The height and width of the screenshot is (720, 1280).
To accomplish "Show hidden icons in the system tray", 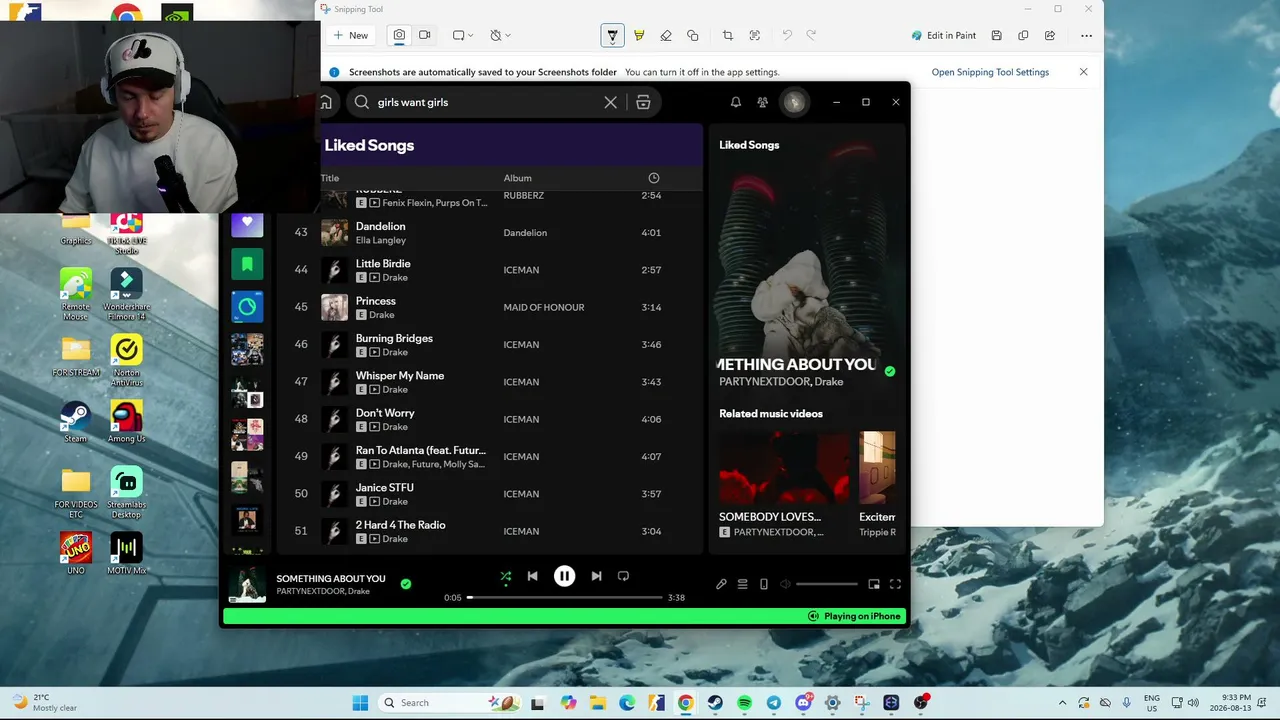I will point(1062,703).
